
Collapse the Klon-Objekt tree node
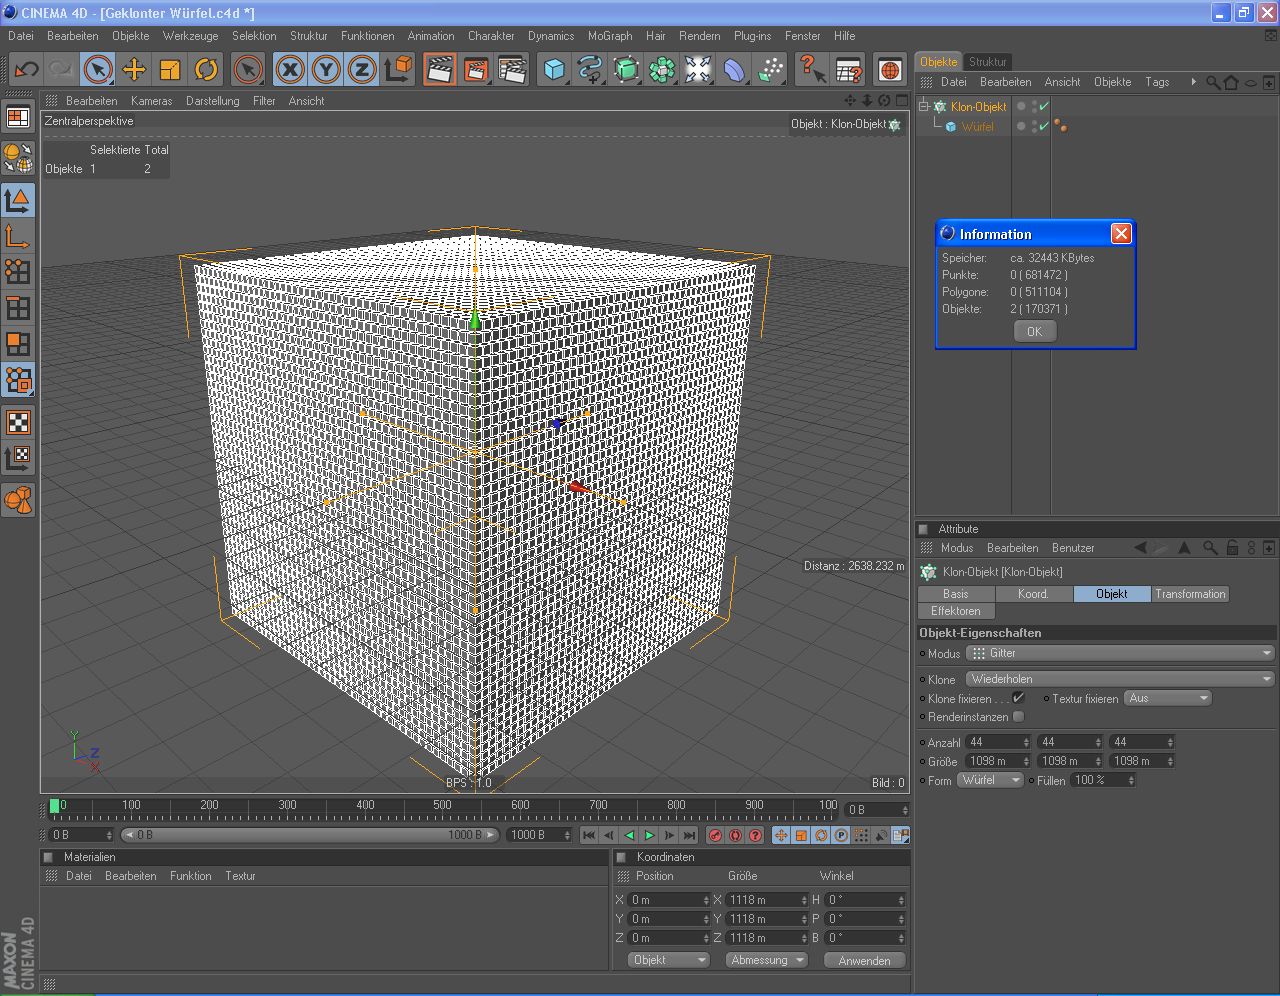[x=924, y=106]
